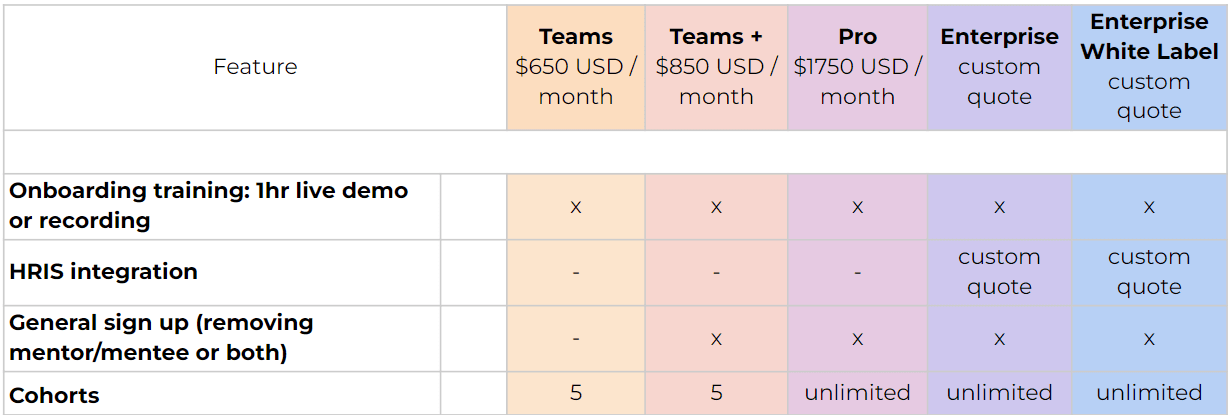Image resolution: width=1230 pixels, height=415 pixels.
Task: Click Teams + x in General sign up row
Action: (716, 339)
